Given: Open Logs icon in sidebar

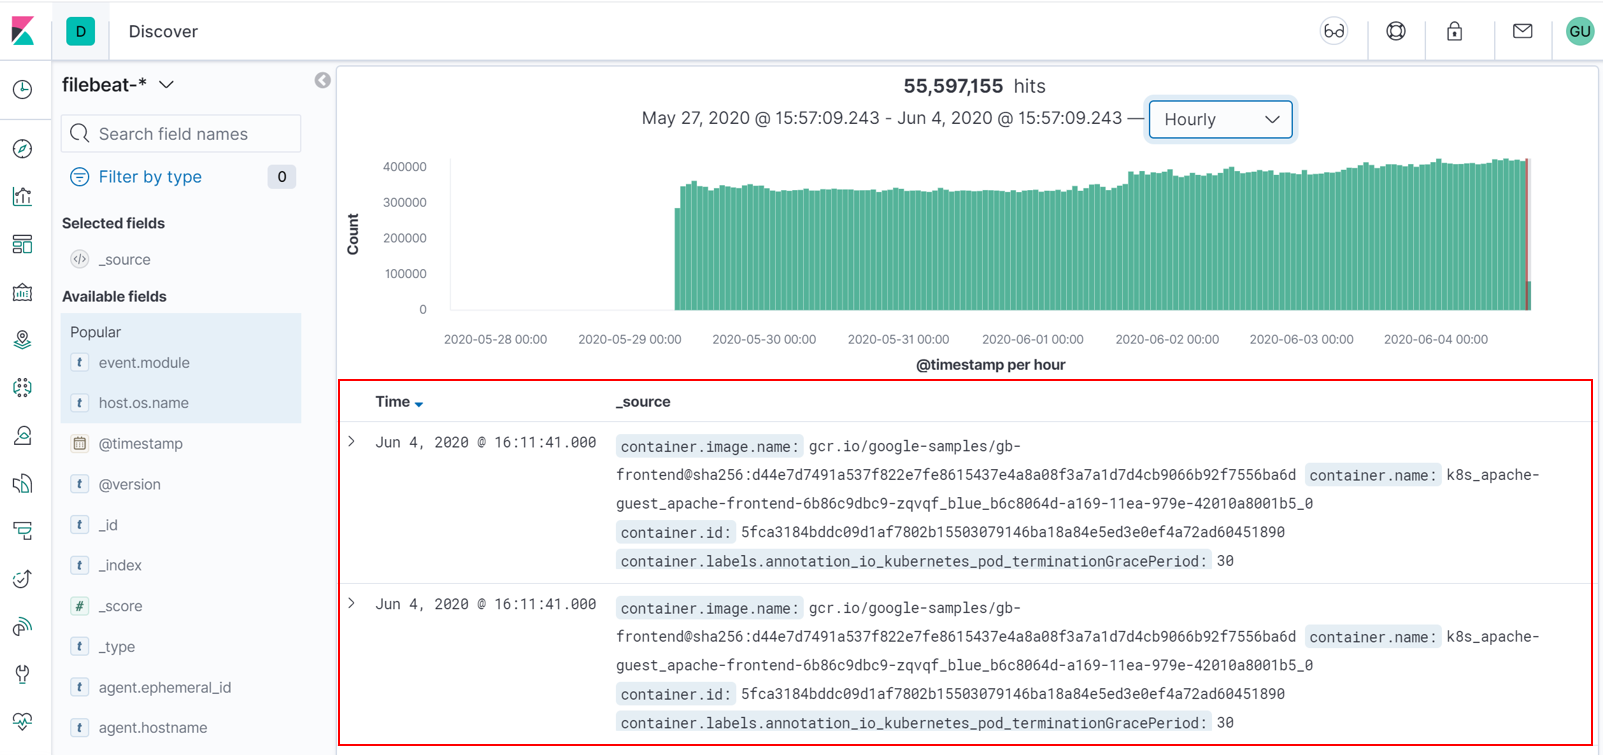Looking at the screenshot, I should (x=23, y=484).
